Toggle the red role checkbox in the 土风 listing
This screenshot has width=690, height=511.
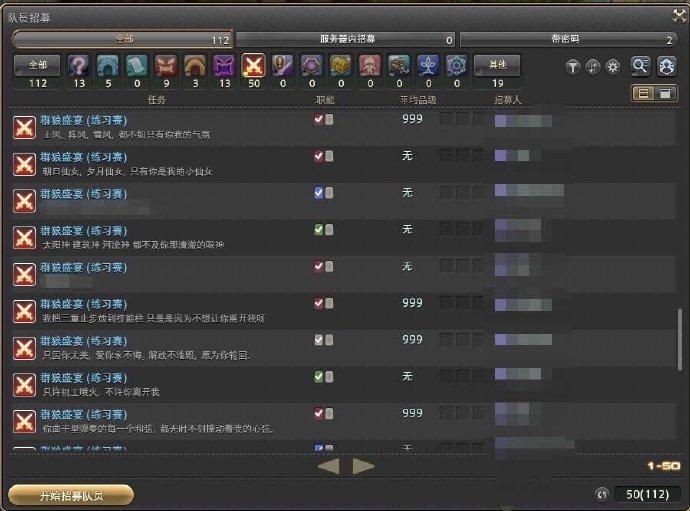[x=319, y=119]
